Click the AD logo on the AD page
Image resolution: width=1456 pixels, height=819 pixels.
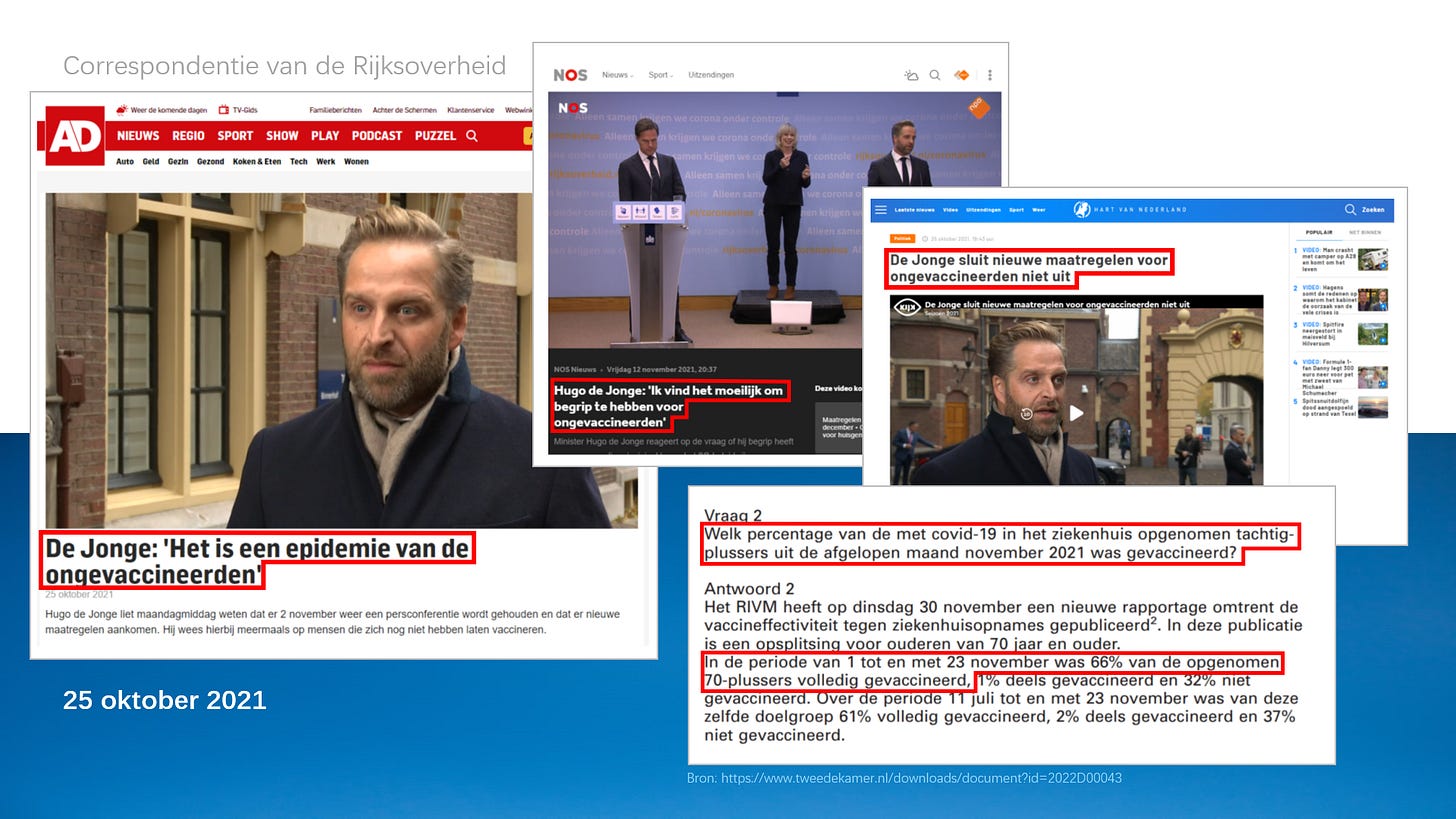(x=75, y=136)
